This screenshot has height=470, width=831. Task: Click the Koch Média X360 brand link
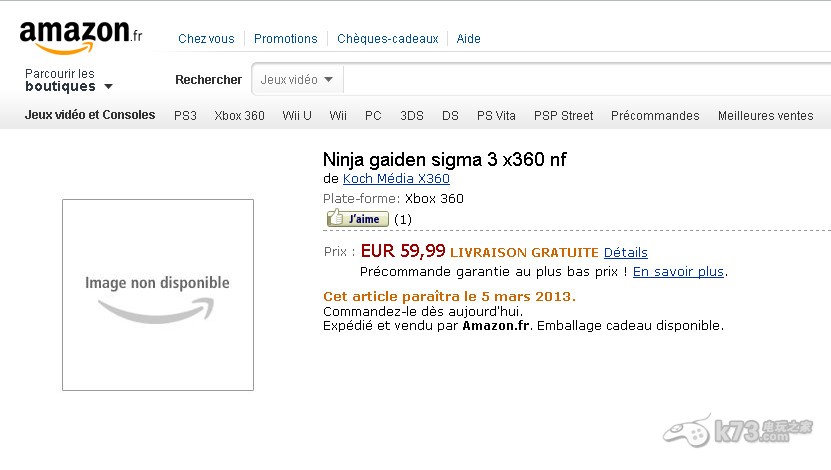[x=396, y=179]
